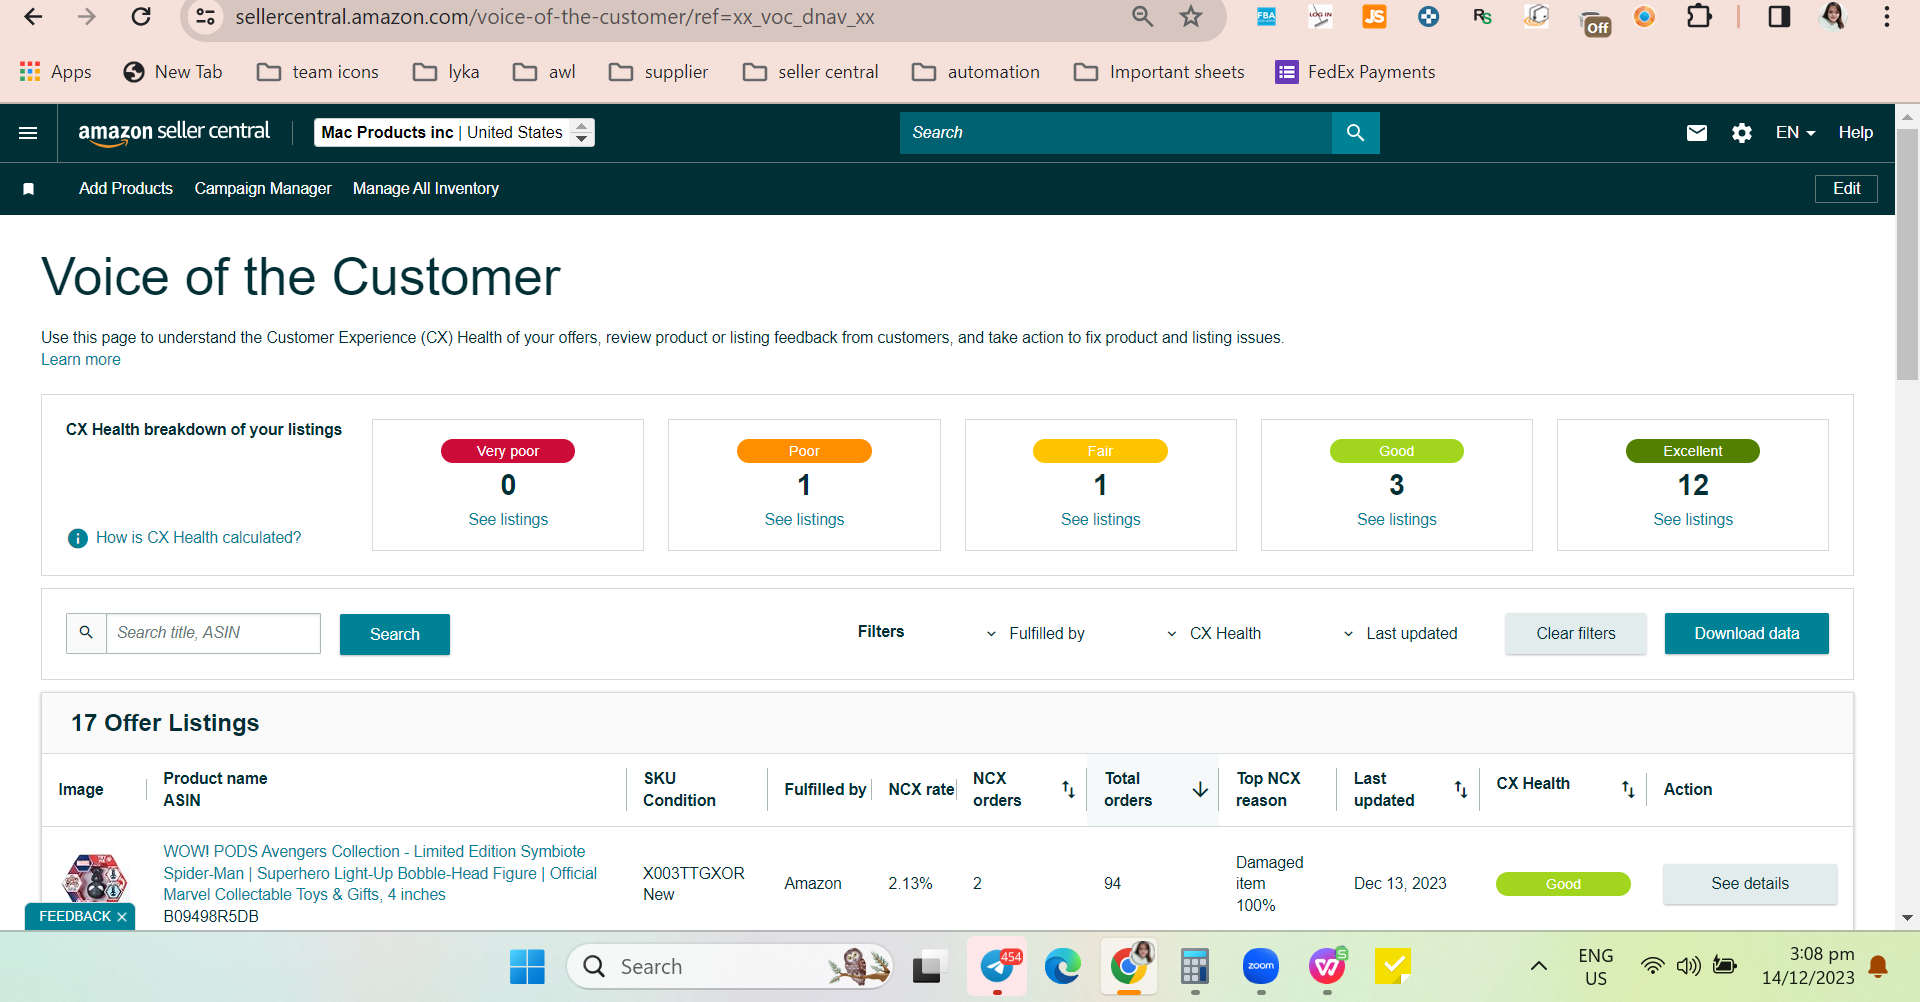Image resolution: width=1920 pixels, height=1002 pixels.
Task: Open the Help menu in Seller Central
Action: tap(1856, 133)
